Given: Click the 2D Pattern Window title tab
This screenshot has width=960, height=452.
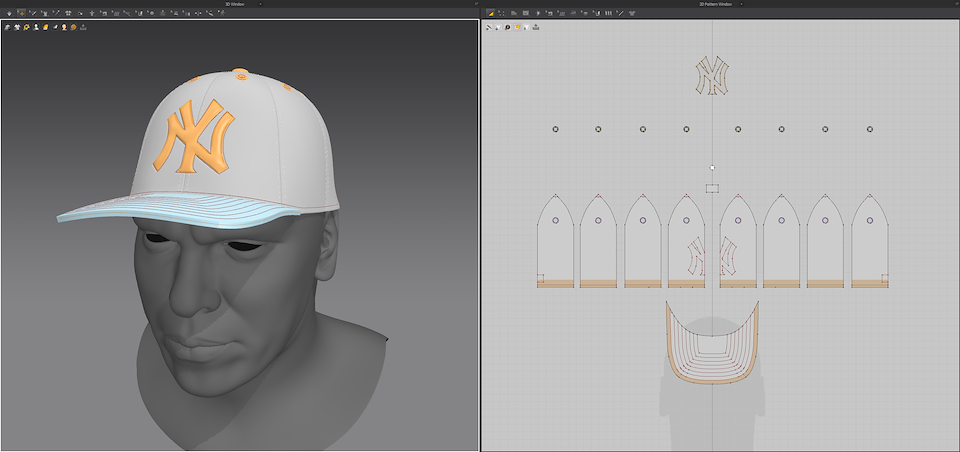Looking at the screenshot, I should [718, 4].
